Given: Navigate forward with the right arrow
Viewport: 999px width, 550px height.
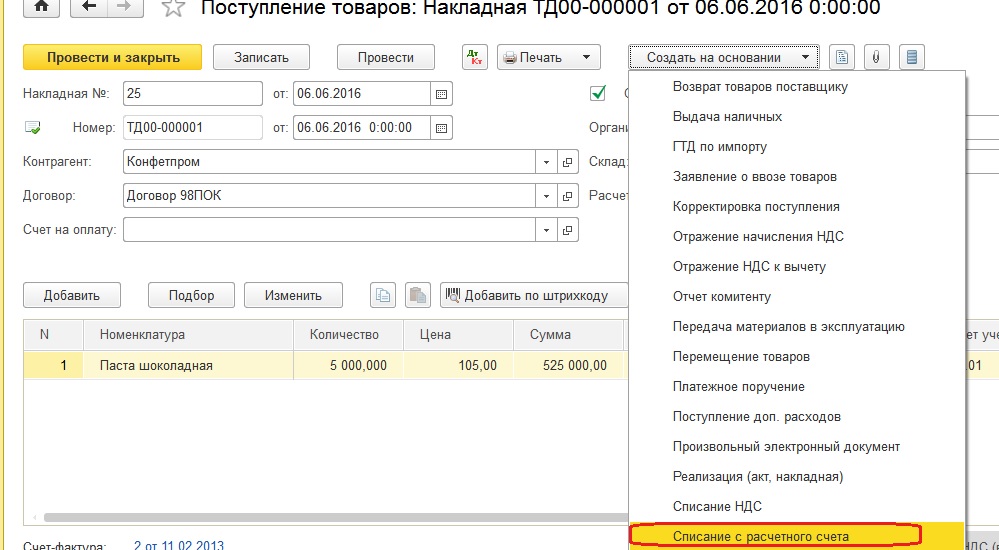Looking at the screenshot, I should 126,6.
